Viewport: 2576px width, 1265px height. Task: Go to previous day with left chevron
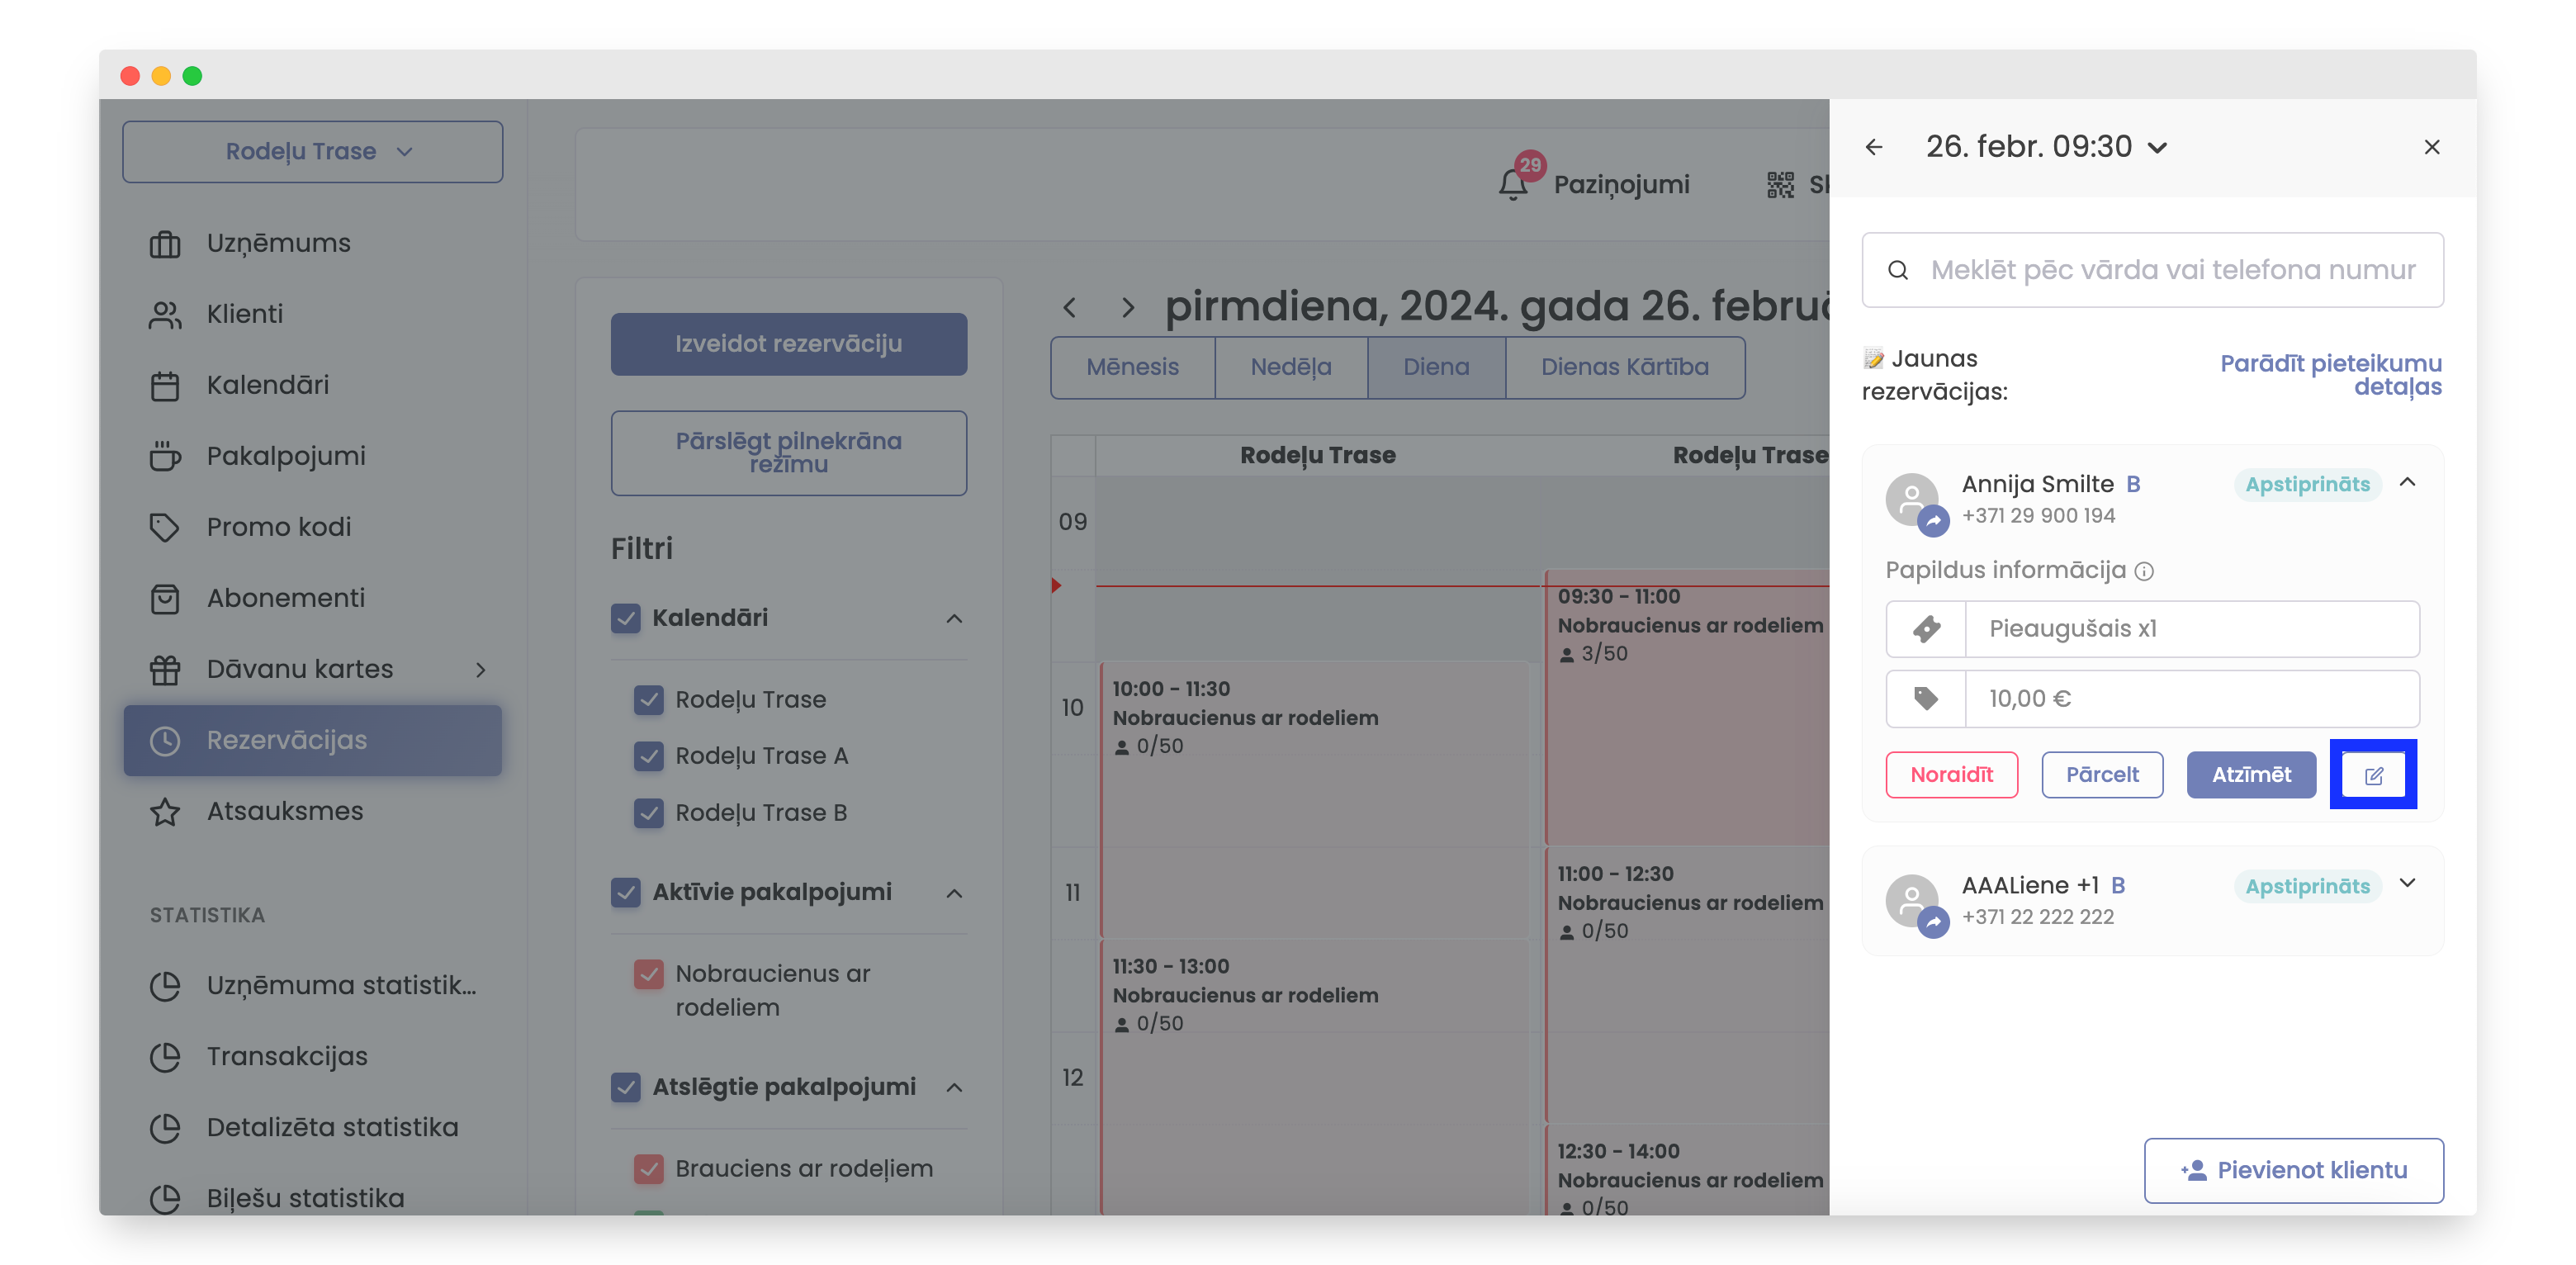(1070, 307)
